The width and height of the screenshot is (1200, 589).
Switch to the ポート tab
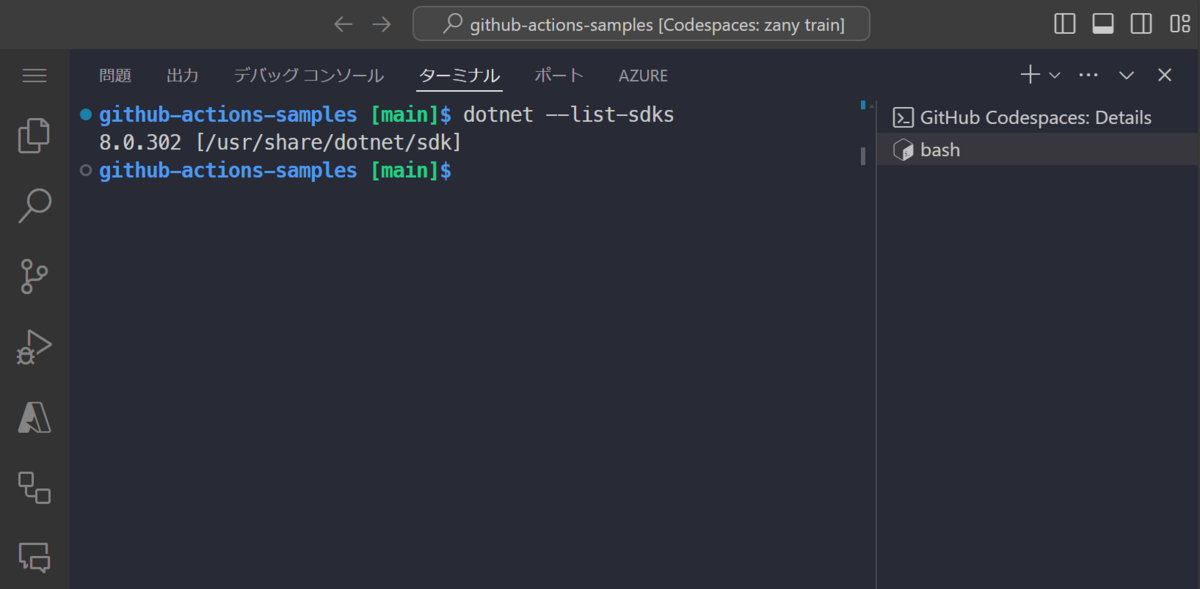point(559,75)
